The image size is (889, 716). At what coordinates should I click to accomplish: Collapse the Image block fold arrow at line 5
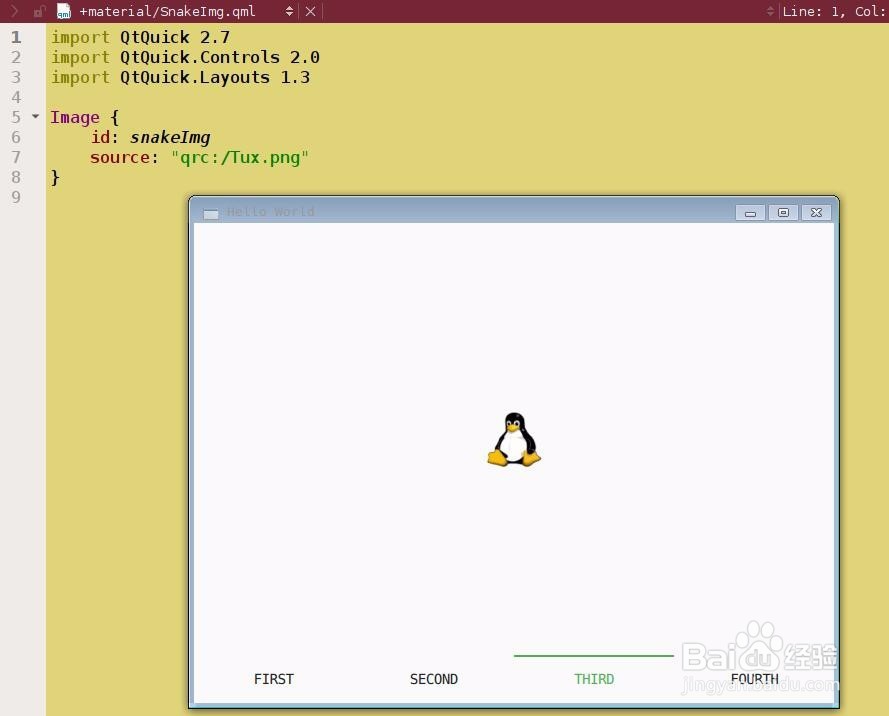click(35, 116)
